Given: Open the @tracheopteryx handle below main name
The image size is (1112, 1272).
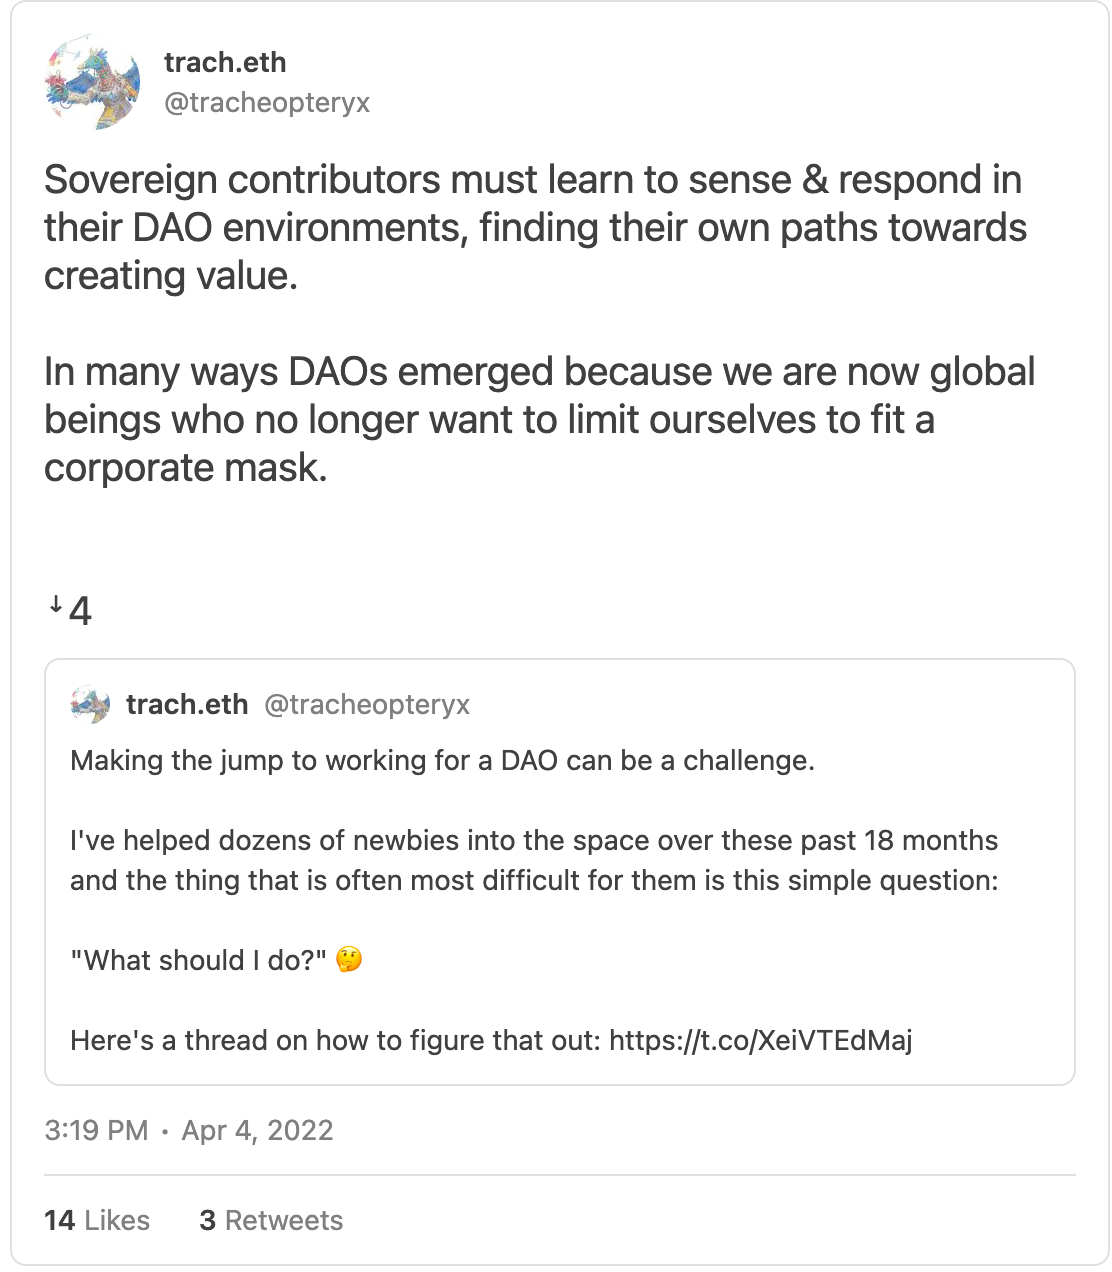Looking at the screenshot, I should pos(267,102).
